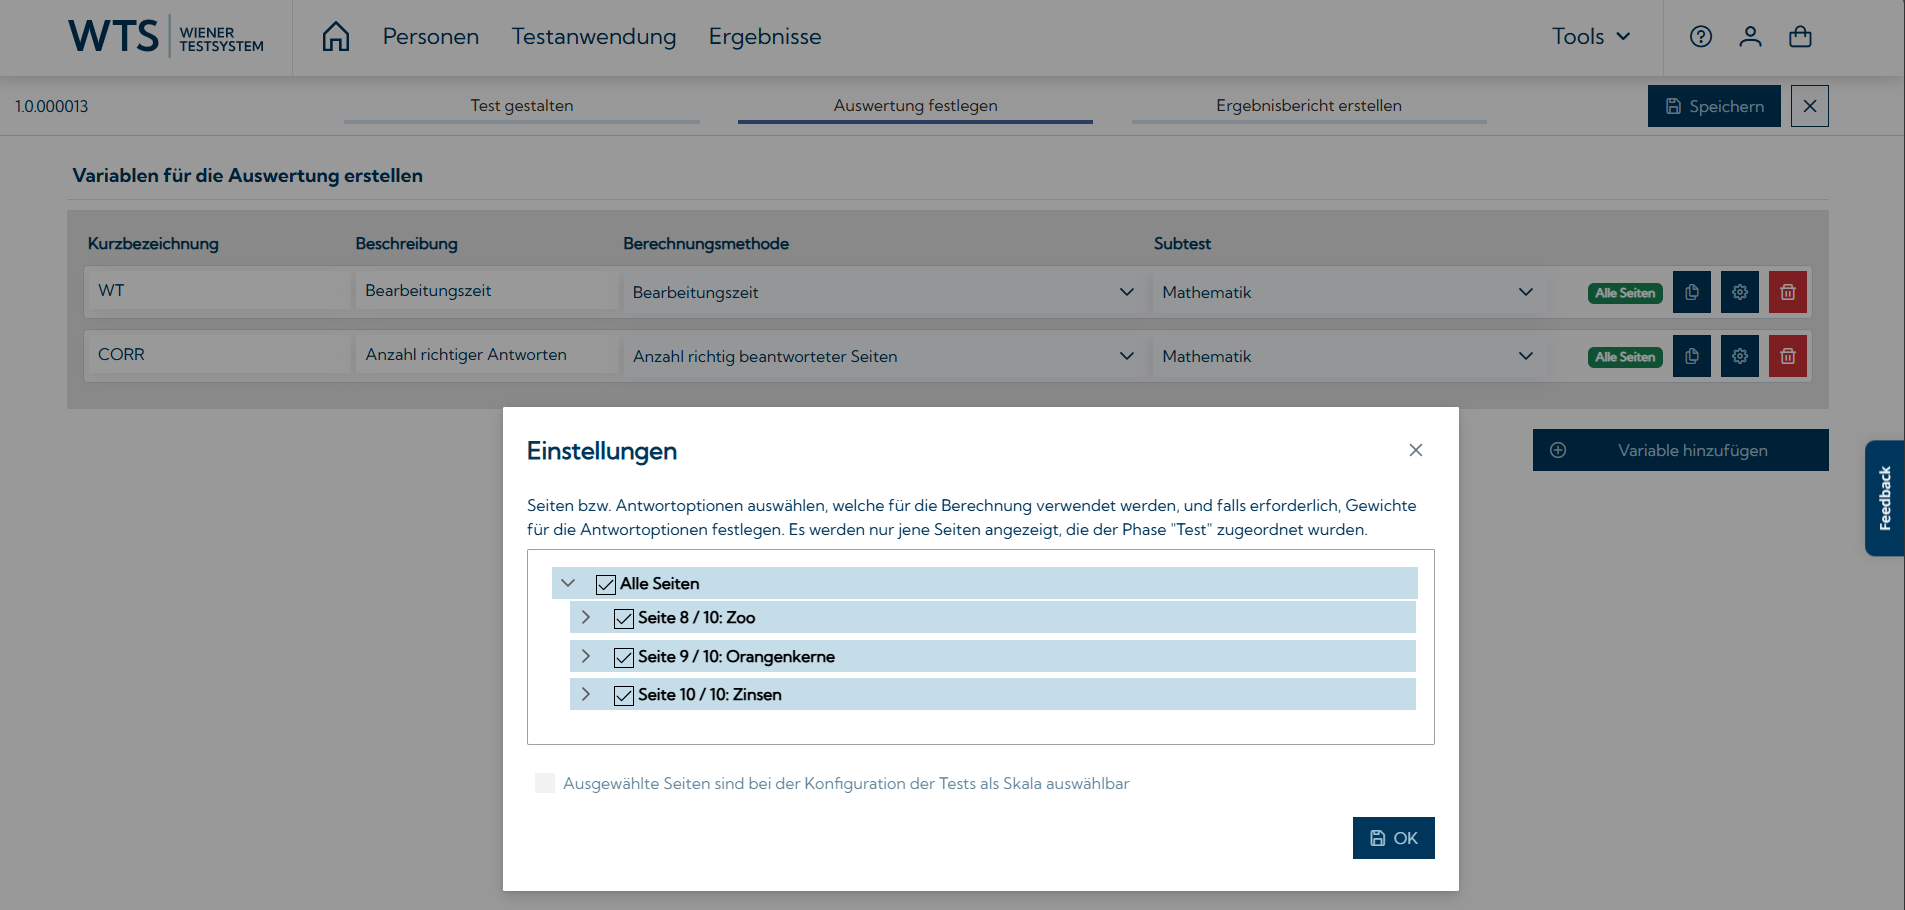Open the Tools dropdown menu
The image size is (1905, 910).
point(1590,37)
